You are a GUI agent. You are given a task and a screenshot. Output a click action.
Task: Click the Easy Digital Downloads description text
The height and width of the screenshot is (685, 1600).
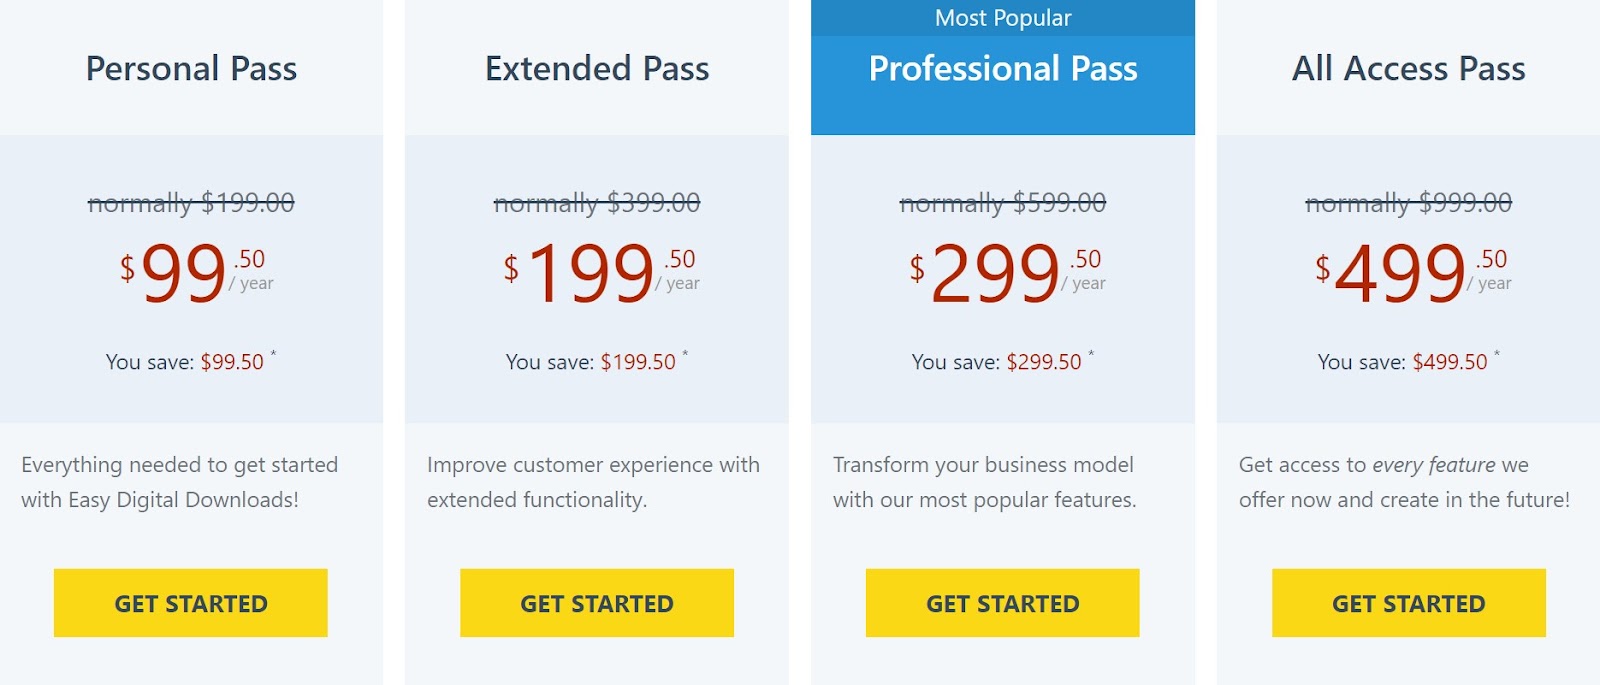[180, 482]
